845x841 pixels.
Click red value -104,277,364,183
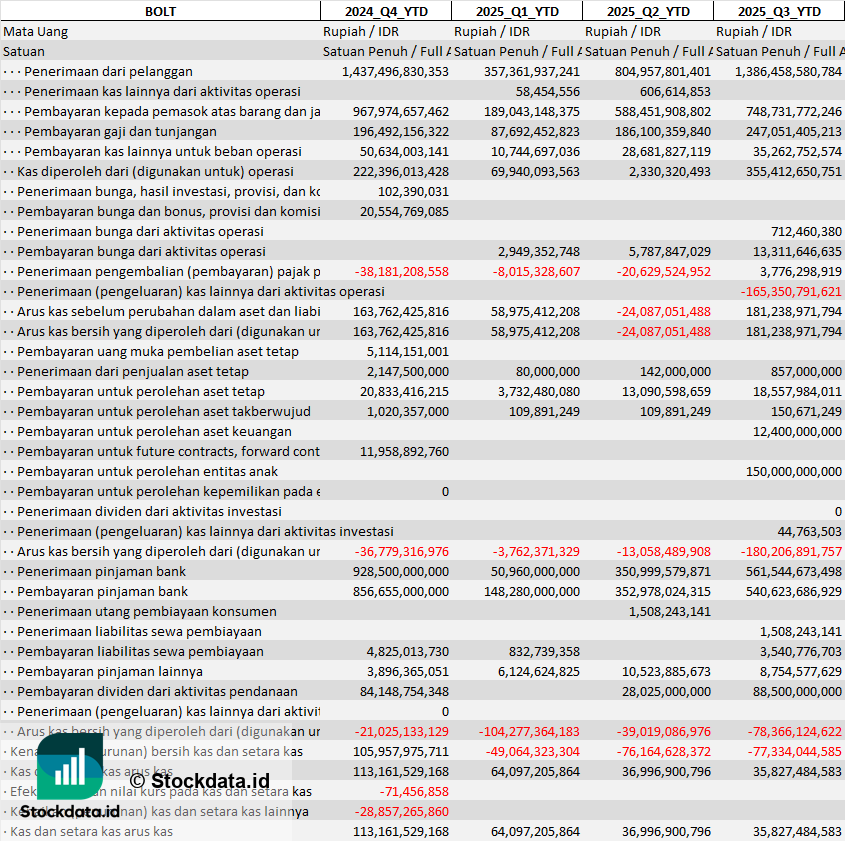click(529, 732)
